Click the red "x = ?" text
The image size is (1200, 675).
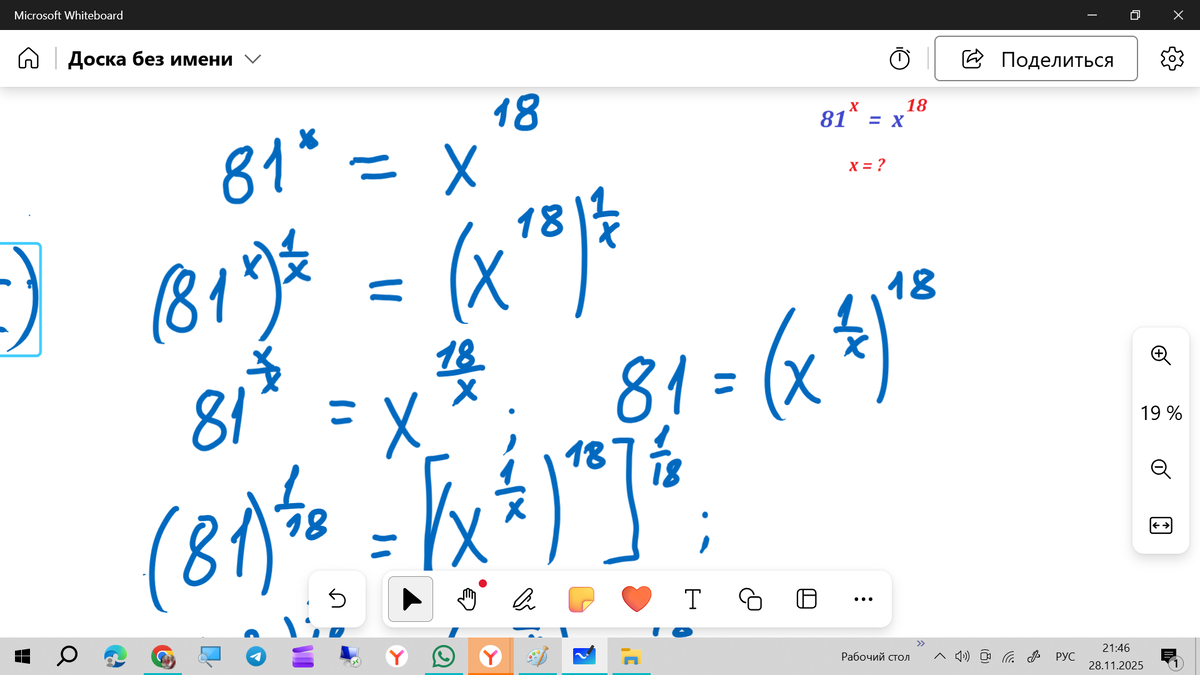pyautogui.click(x=867, y=166)
